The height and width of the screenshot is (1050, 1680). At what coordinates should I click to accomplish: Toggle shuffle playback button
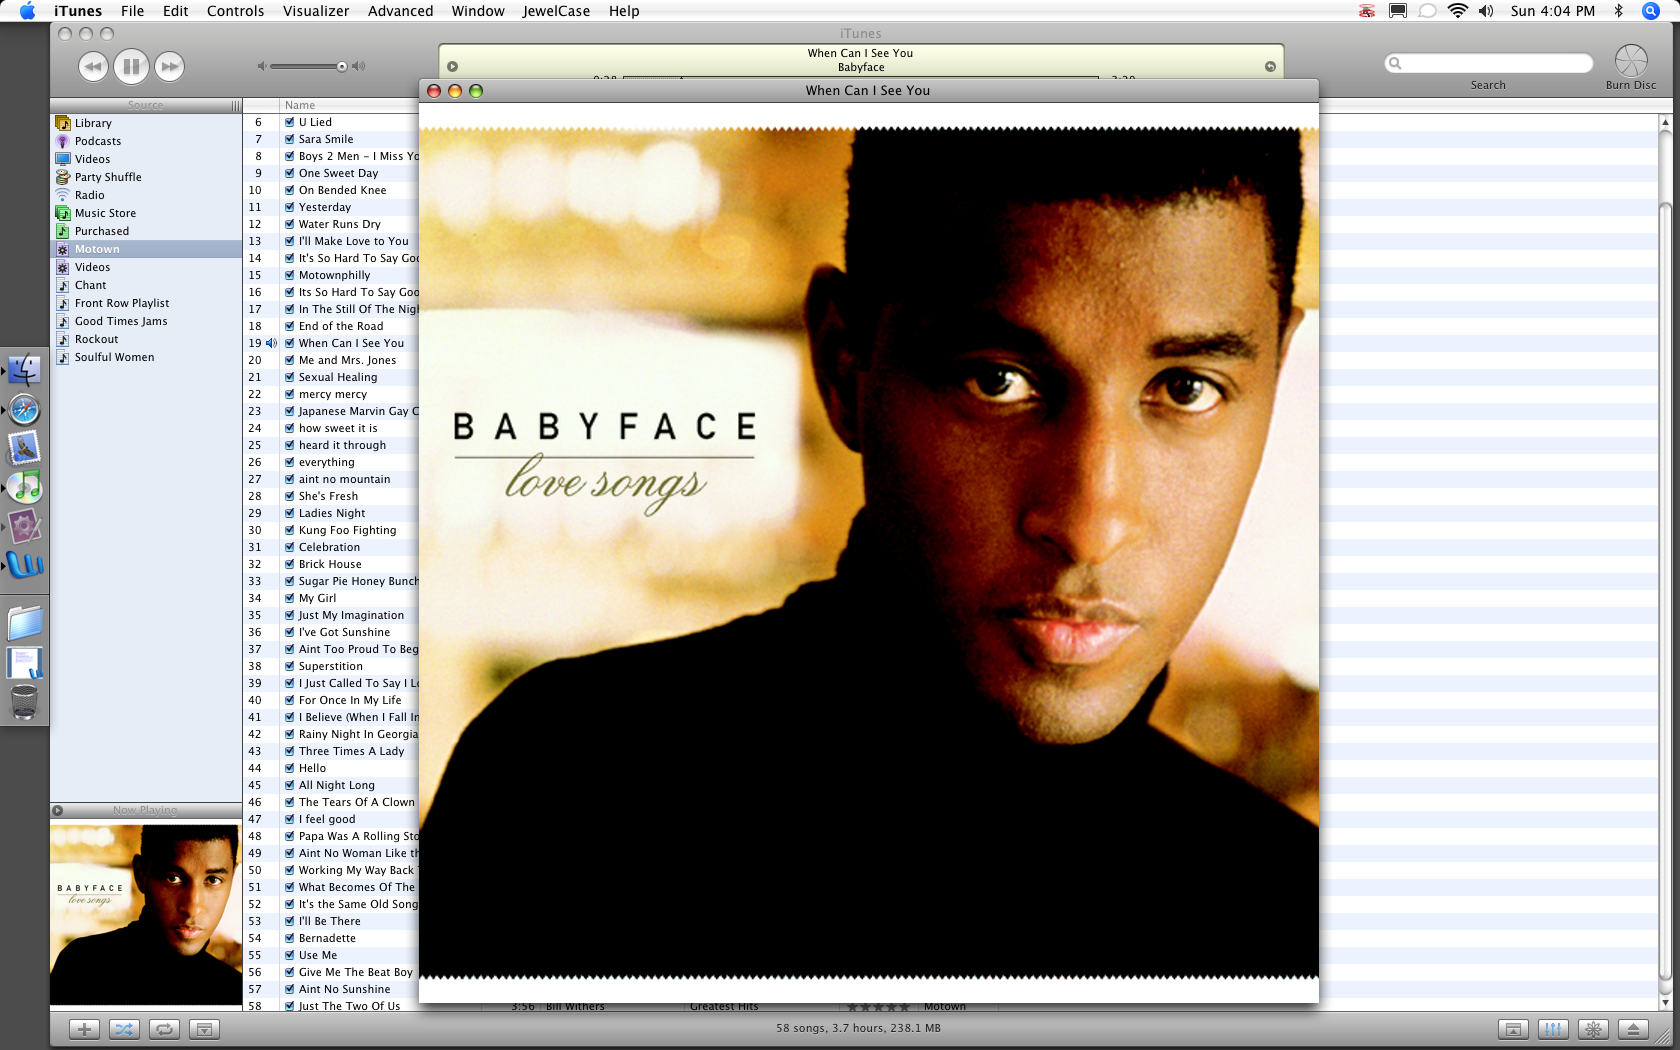click(124, 1029)
